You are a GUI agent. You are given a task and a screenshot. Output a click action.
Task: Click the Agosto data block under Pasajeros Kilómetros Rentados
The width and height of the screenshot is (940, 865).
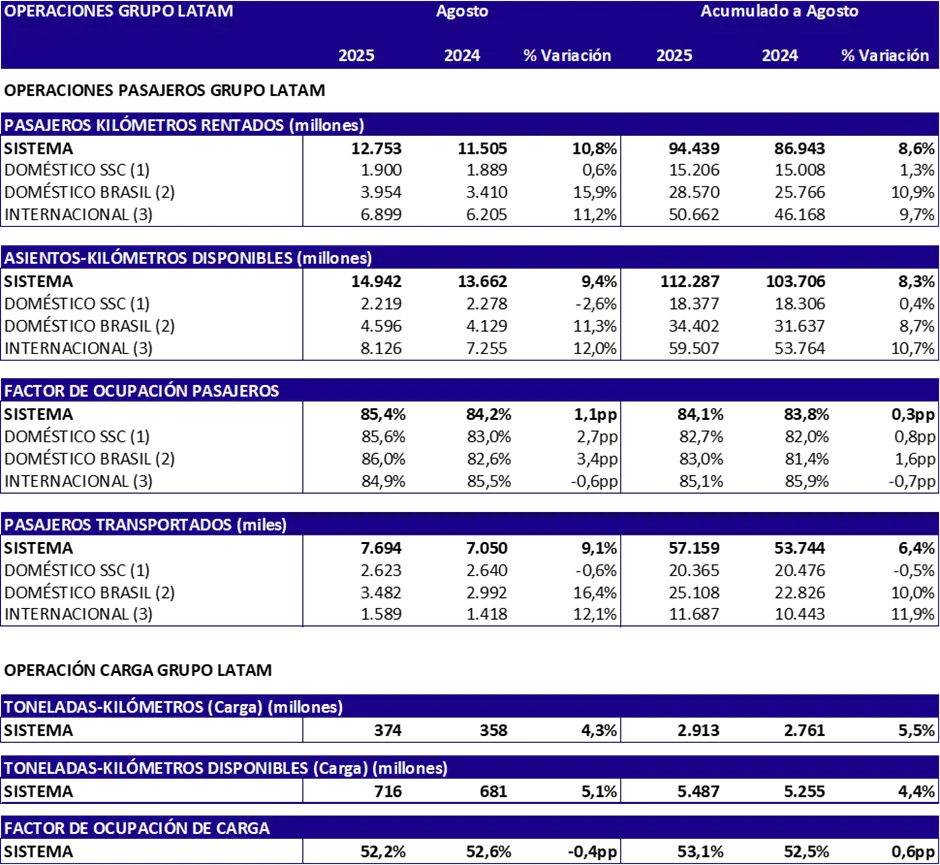pyautogui.click(x=460, y=182)
